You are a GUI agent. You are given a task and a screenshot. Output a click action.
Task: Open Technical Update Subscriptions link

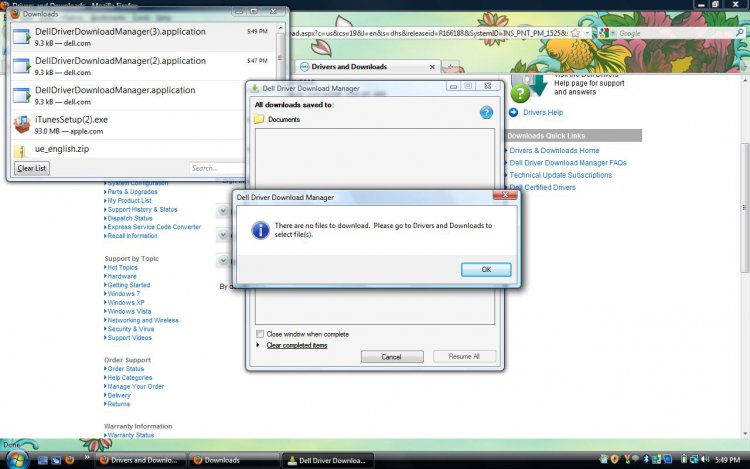tap(561, 175)
